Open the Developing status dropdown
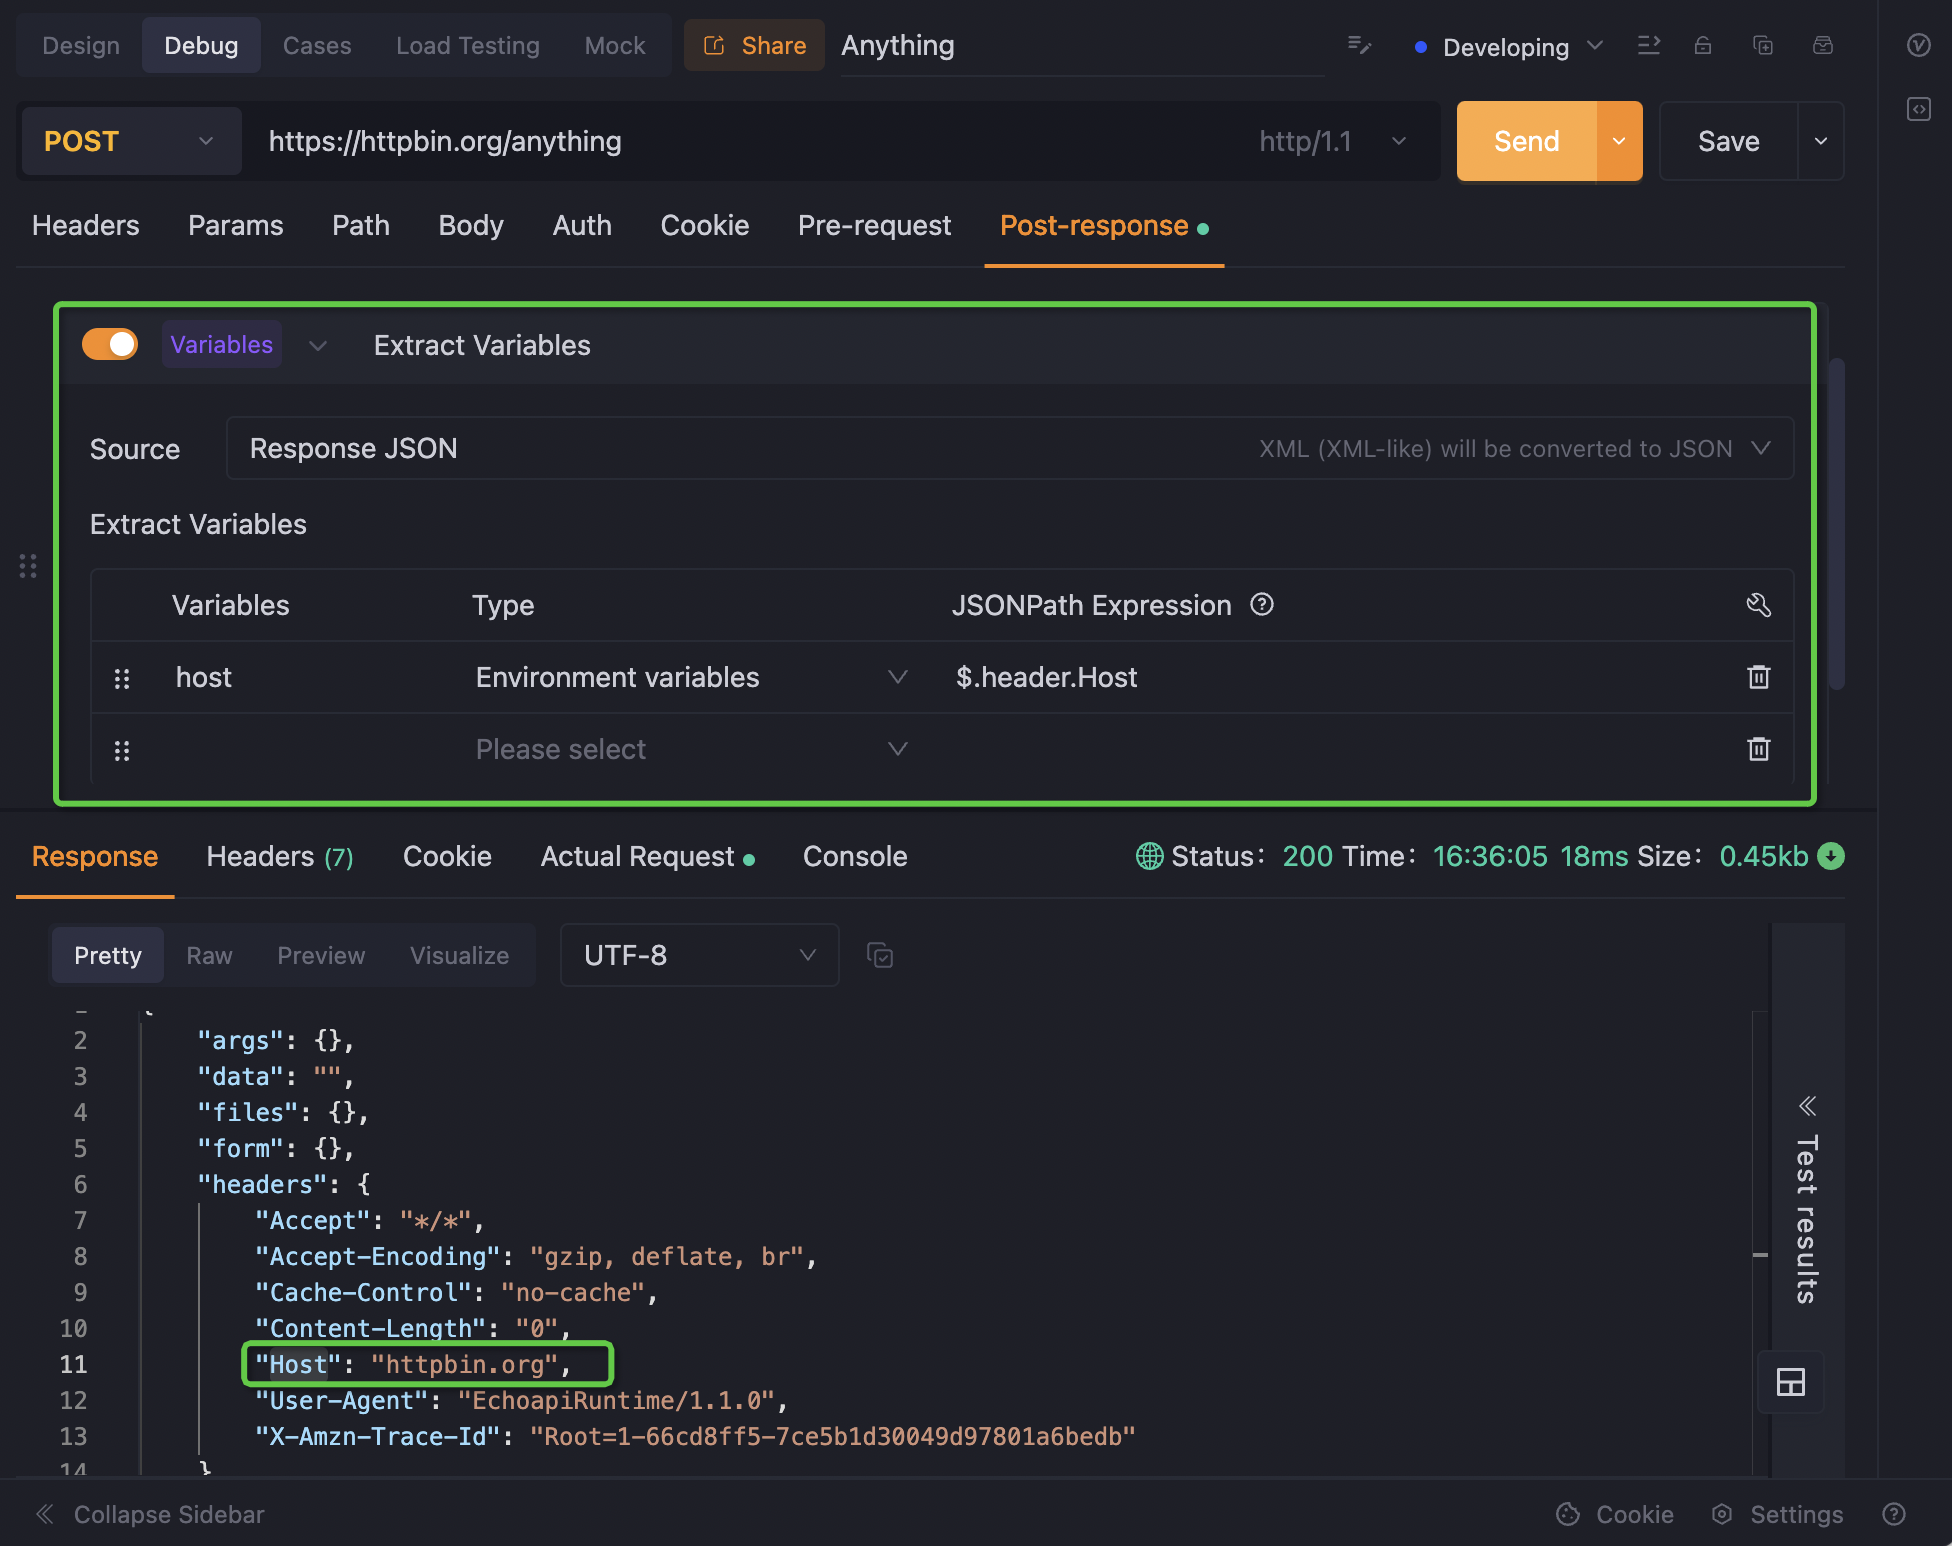This screenshot has height=1546, width=1952. 1508,46
